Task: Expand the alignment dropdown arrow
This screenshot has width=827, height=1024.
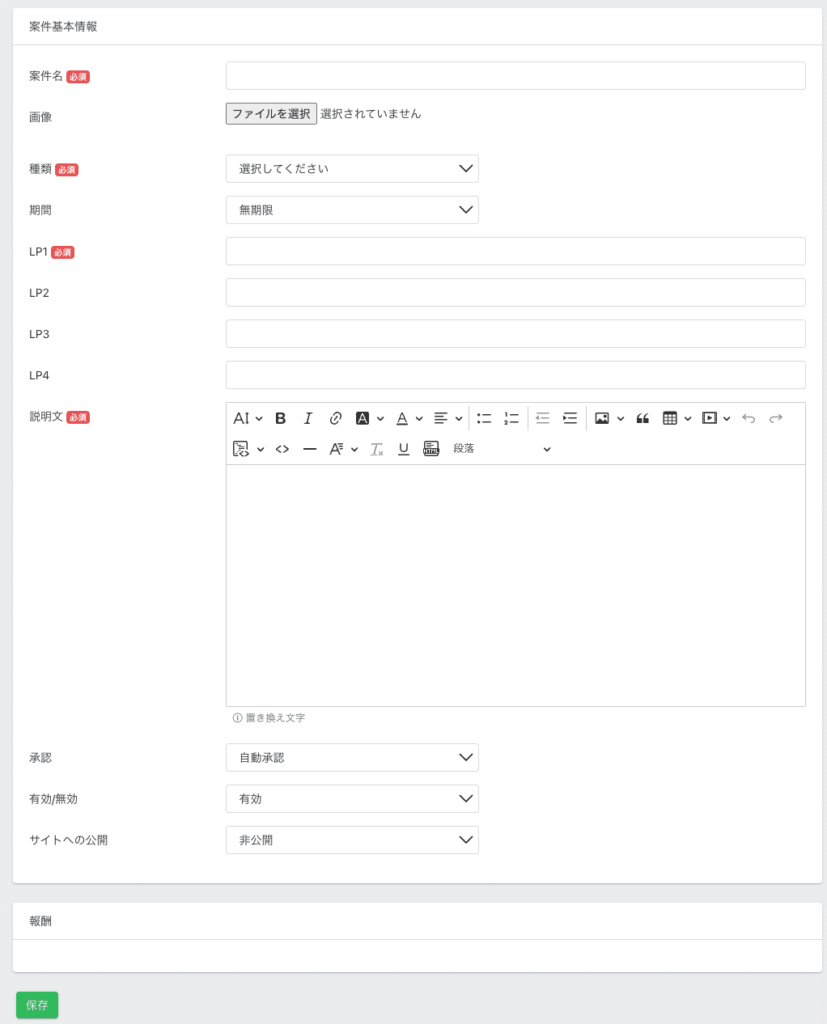Action: click(459, 419)
